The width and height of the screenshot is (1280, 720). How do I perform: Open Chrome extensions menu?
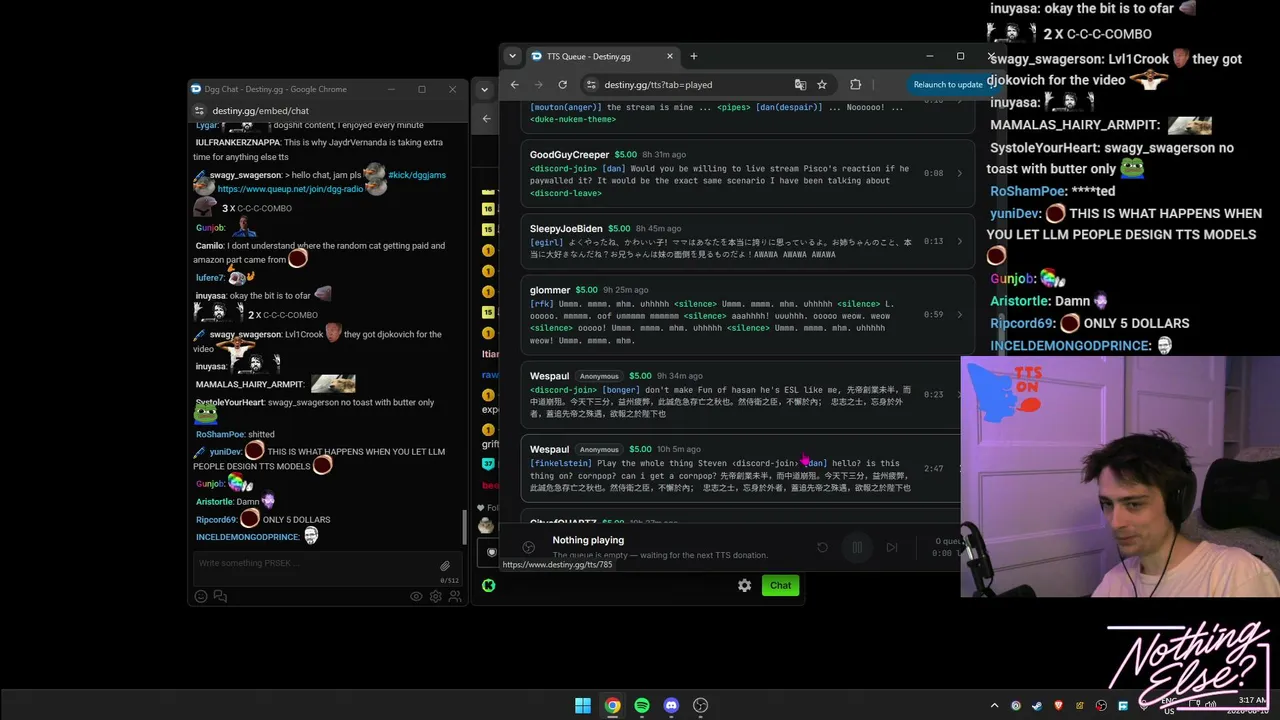click(x=856, y=85)
